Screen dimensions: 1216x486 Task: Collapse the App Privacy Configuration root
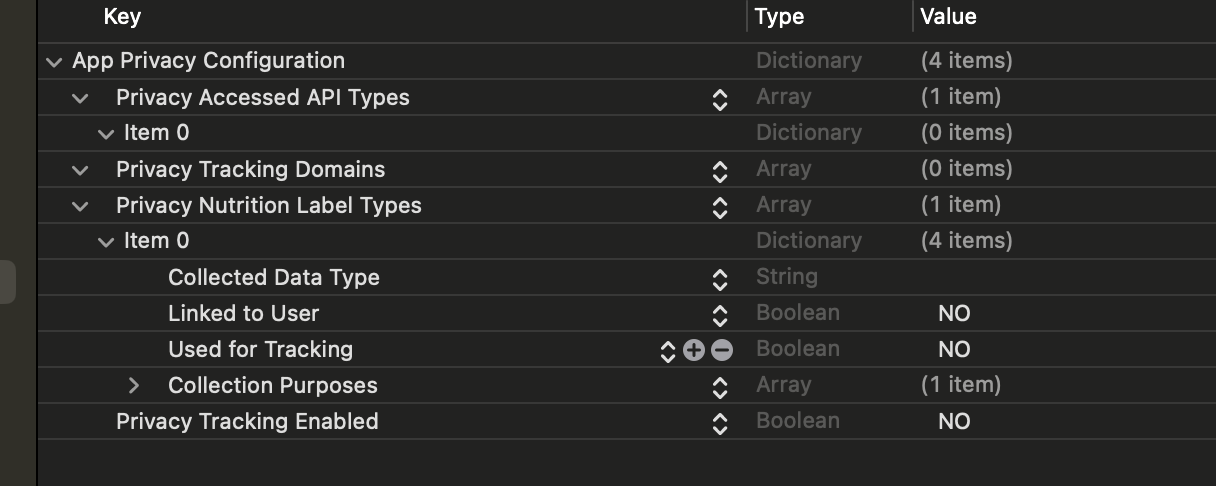(53, 62)
